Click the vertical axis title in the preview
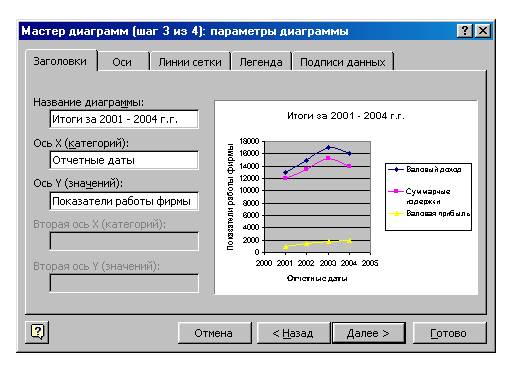515x373 pixels. coord(230,197)
